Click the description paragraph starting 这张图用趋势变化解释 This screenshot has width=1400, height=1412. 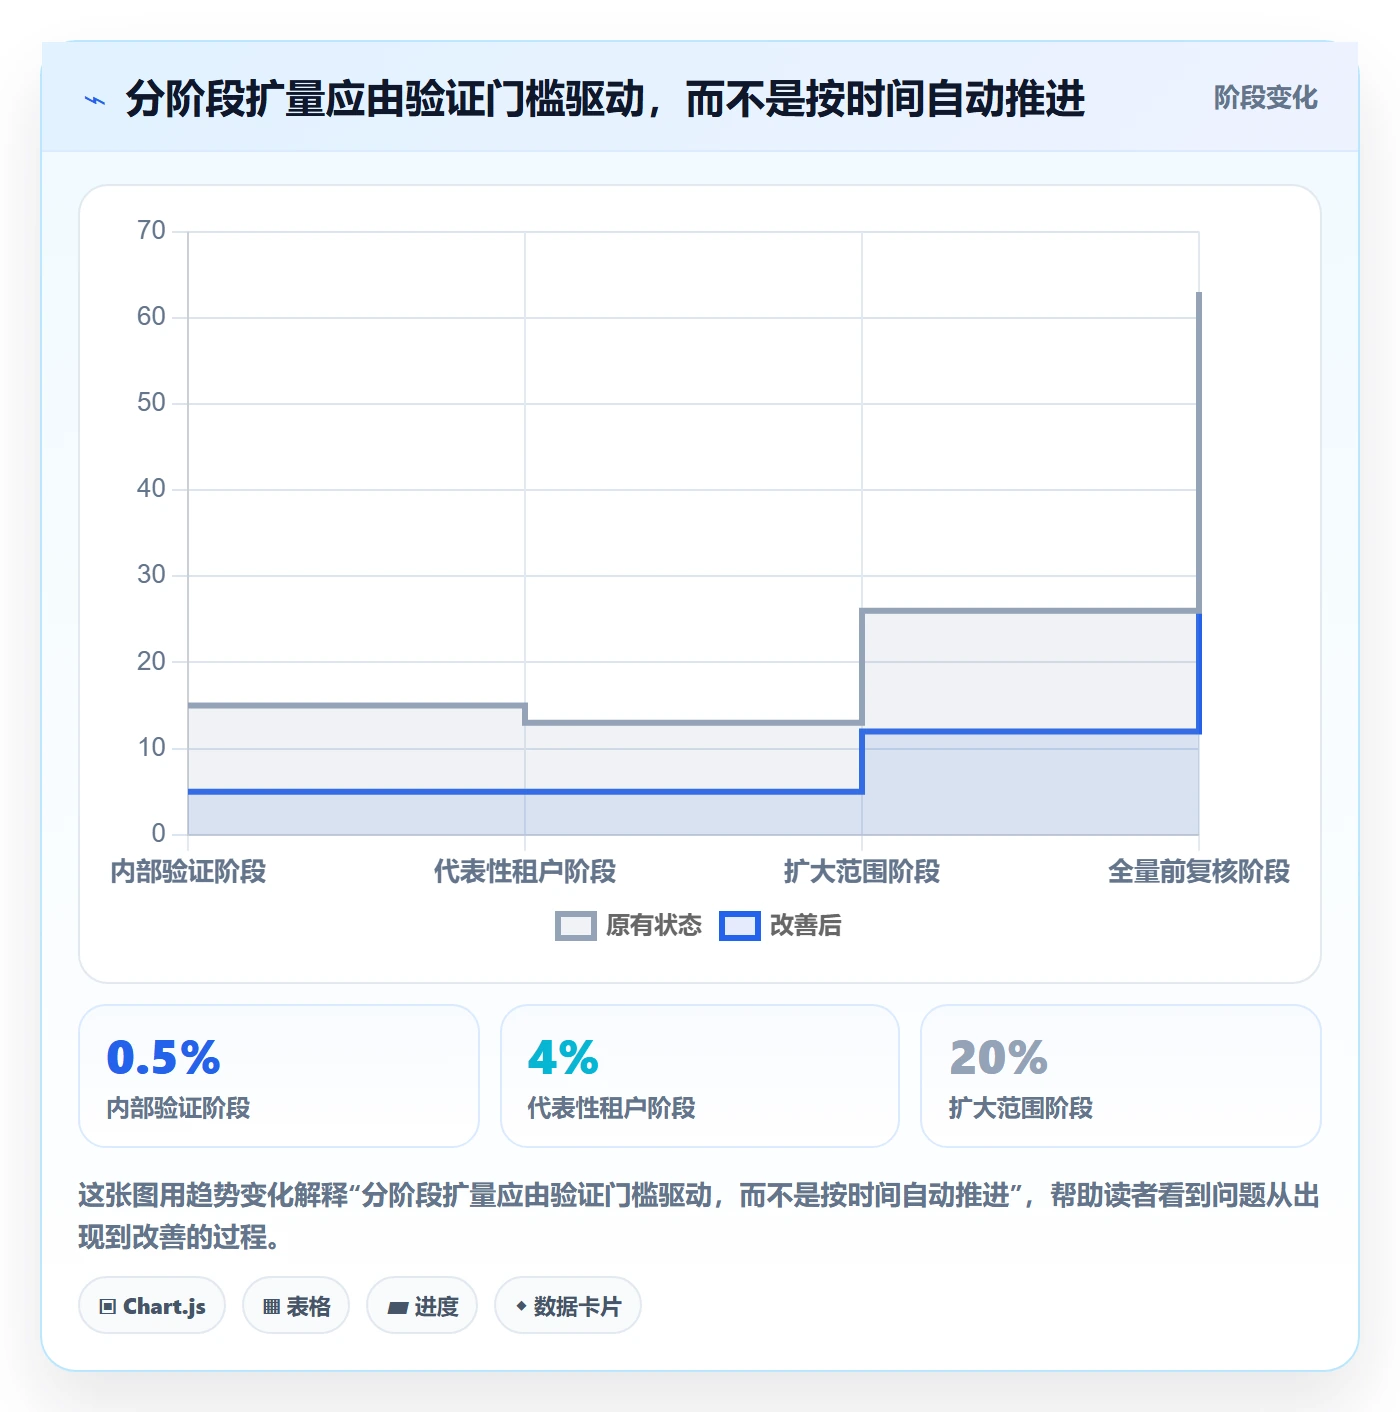tap(699, 1216)
